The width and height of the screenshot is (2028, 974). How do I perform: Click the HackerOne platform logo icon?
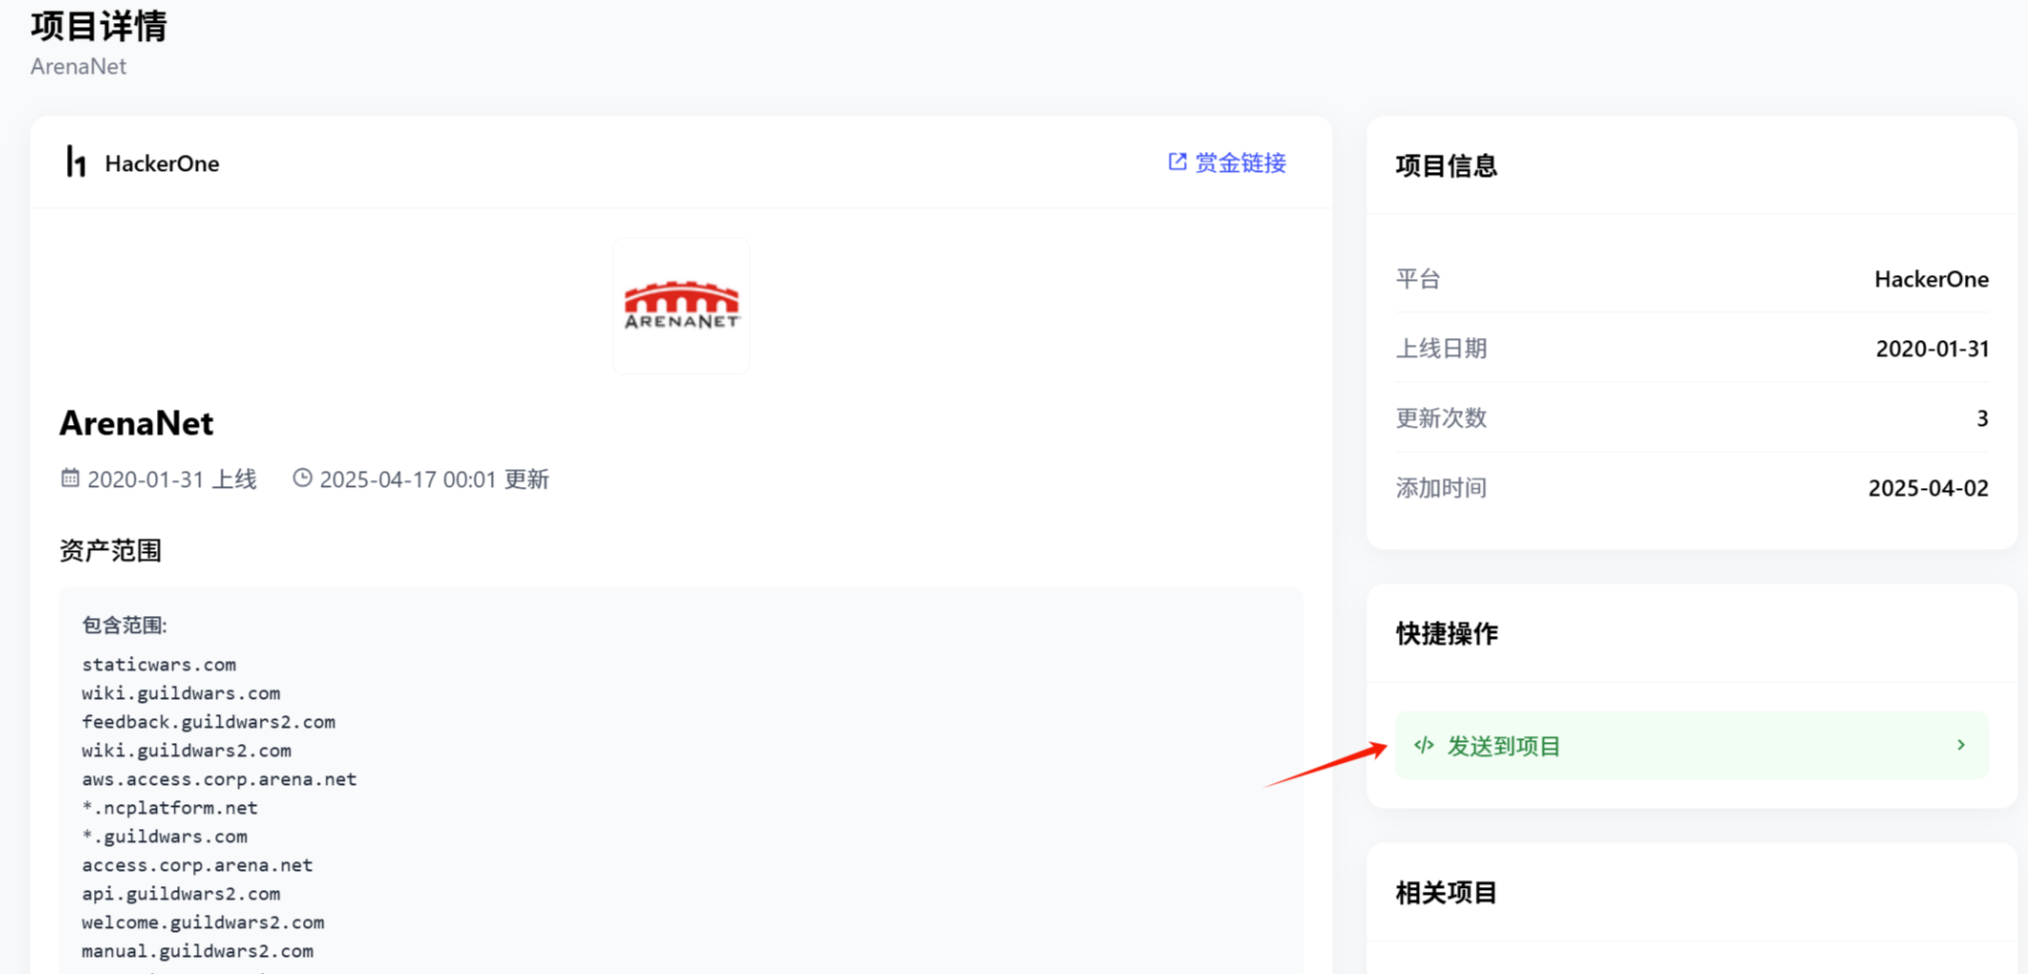(x=76, y=162)
